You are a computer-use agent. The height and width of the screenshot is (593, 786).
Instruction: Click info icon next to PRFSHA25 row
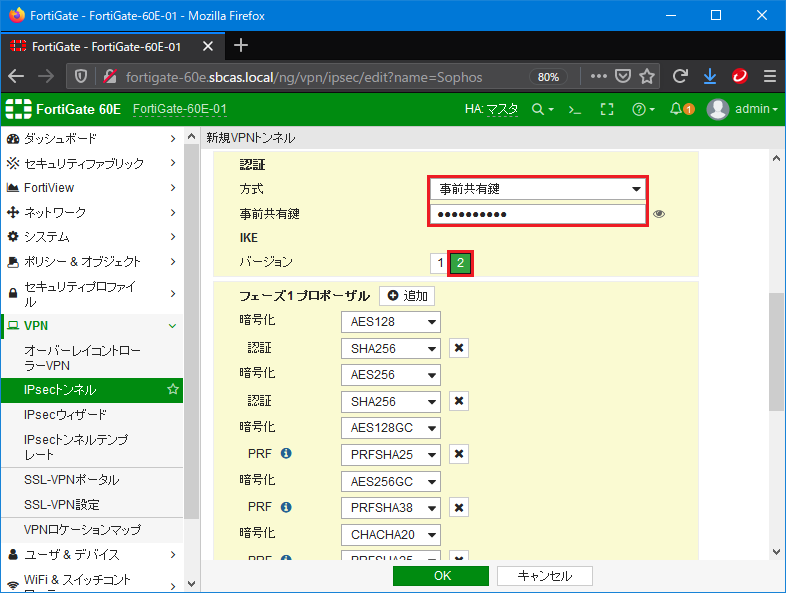point(286,454)
